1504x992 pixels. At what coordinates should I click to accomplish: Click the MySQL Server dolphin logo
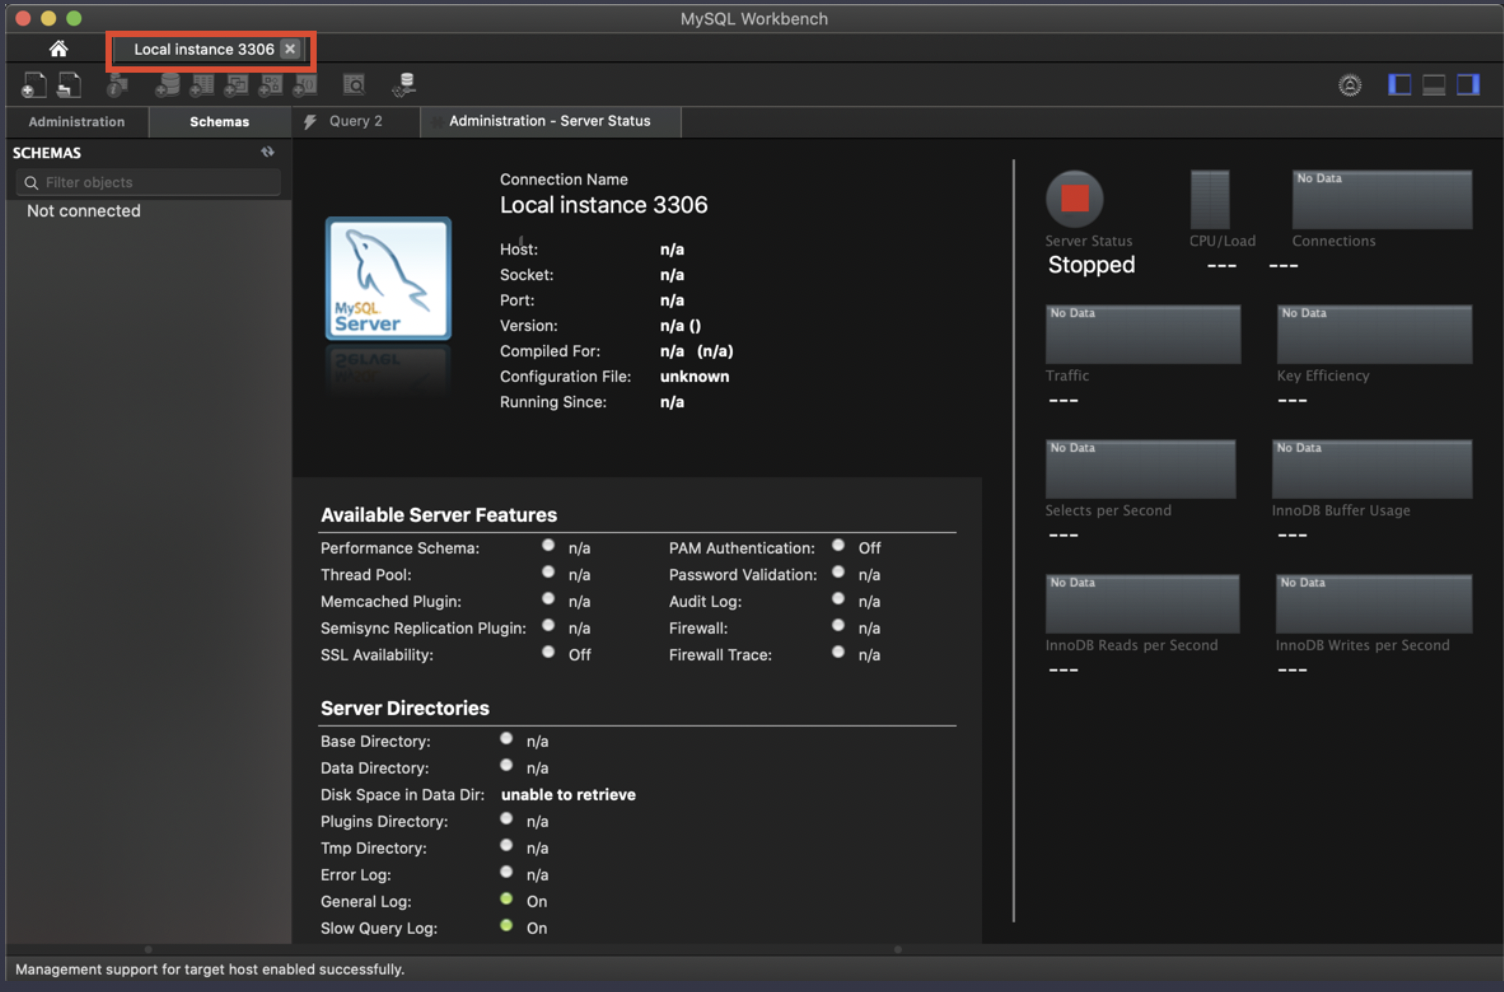click(x=388, y=278)
